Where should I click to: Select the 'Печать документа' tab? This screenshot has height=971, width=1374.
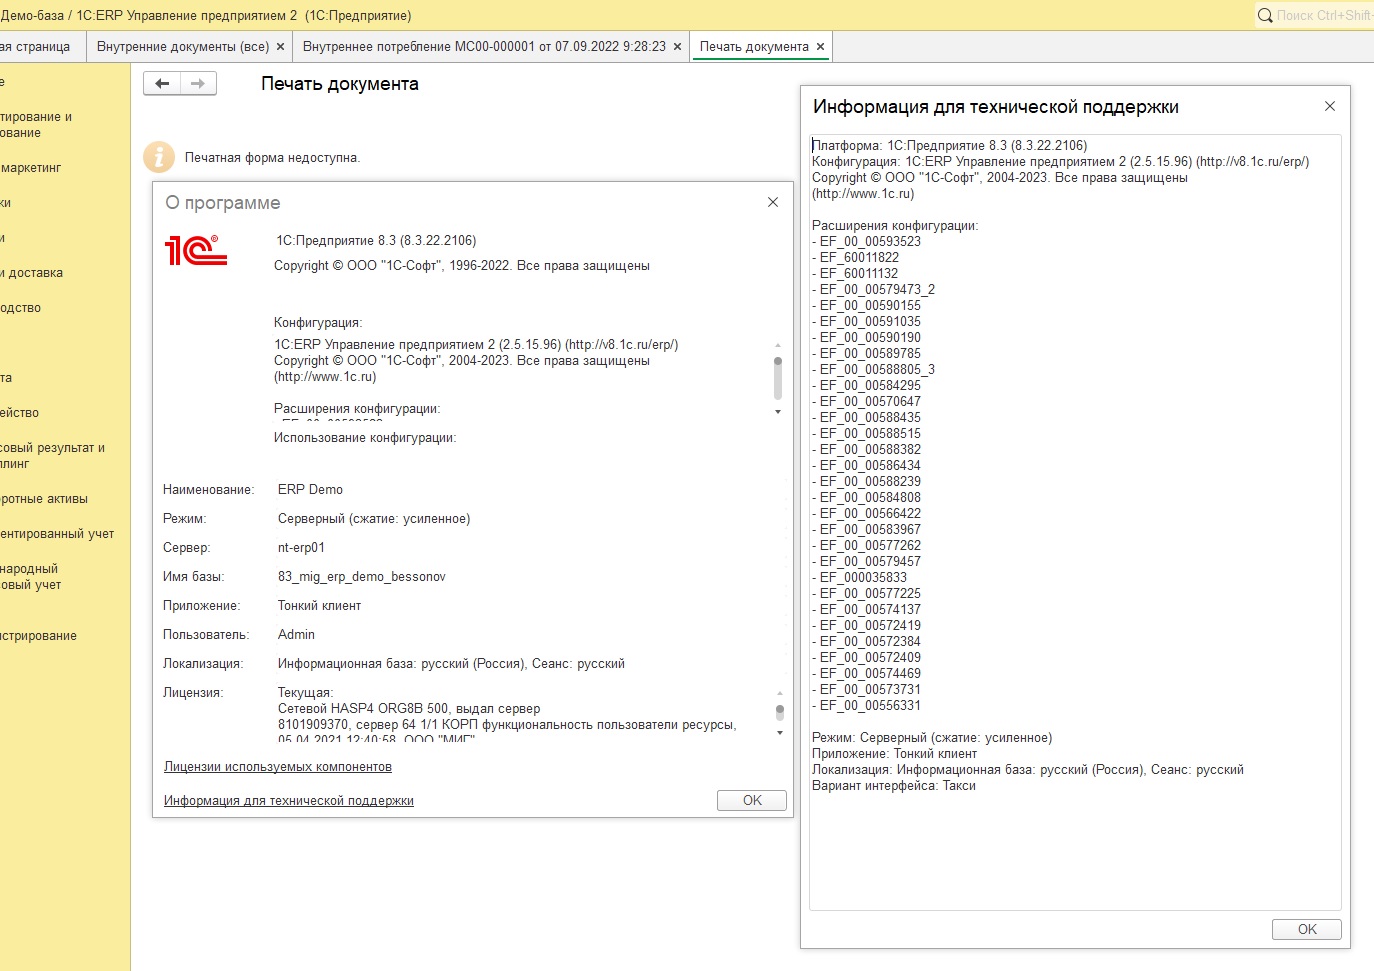(x=754, y=47)
